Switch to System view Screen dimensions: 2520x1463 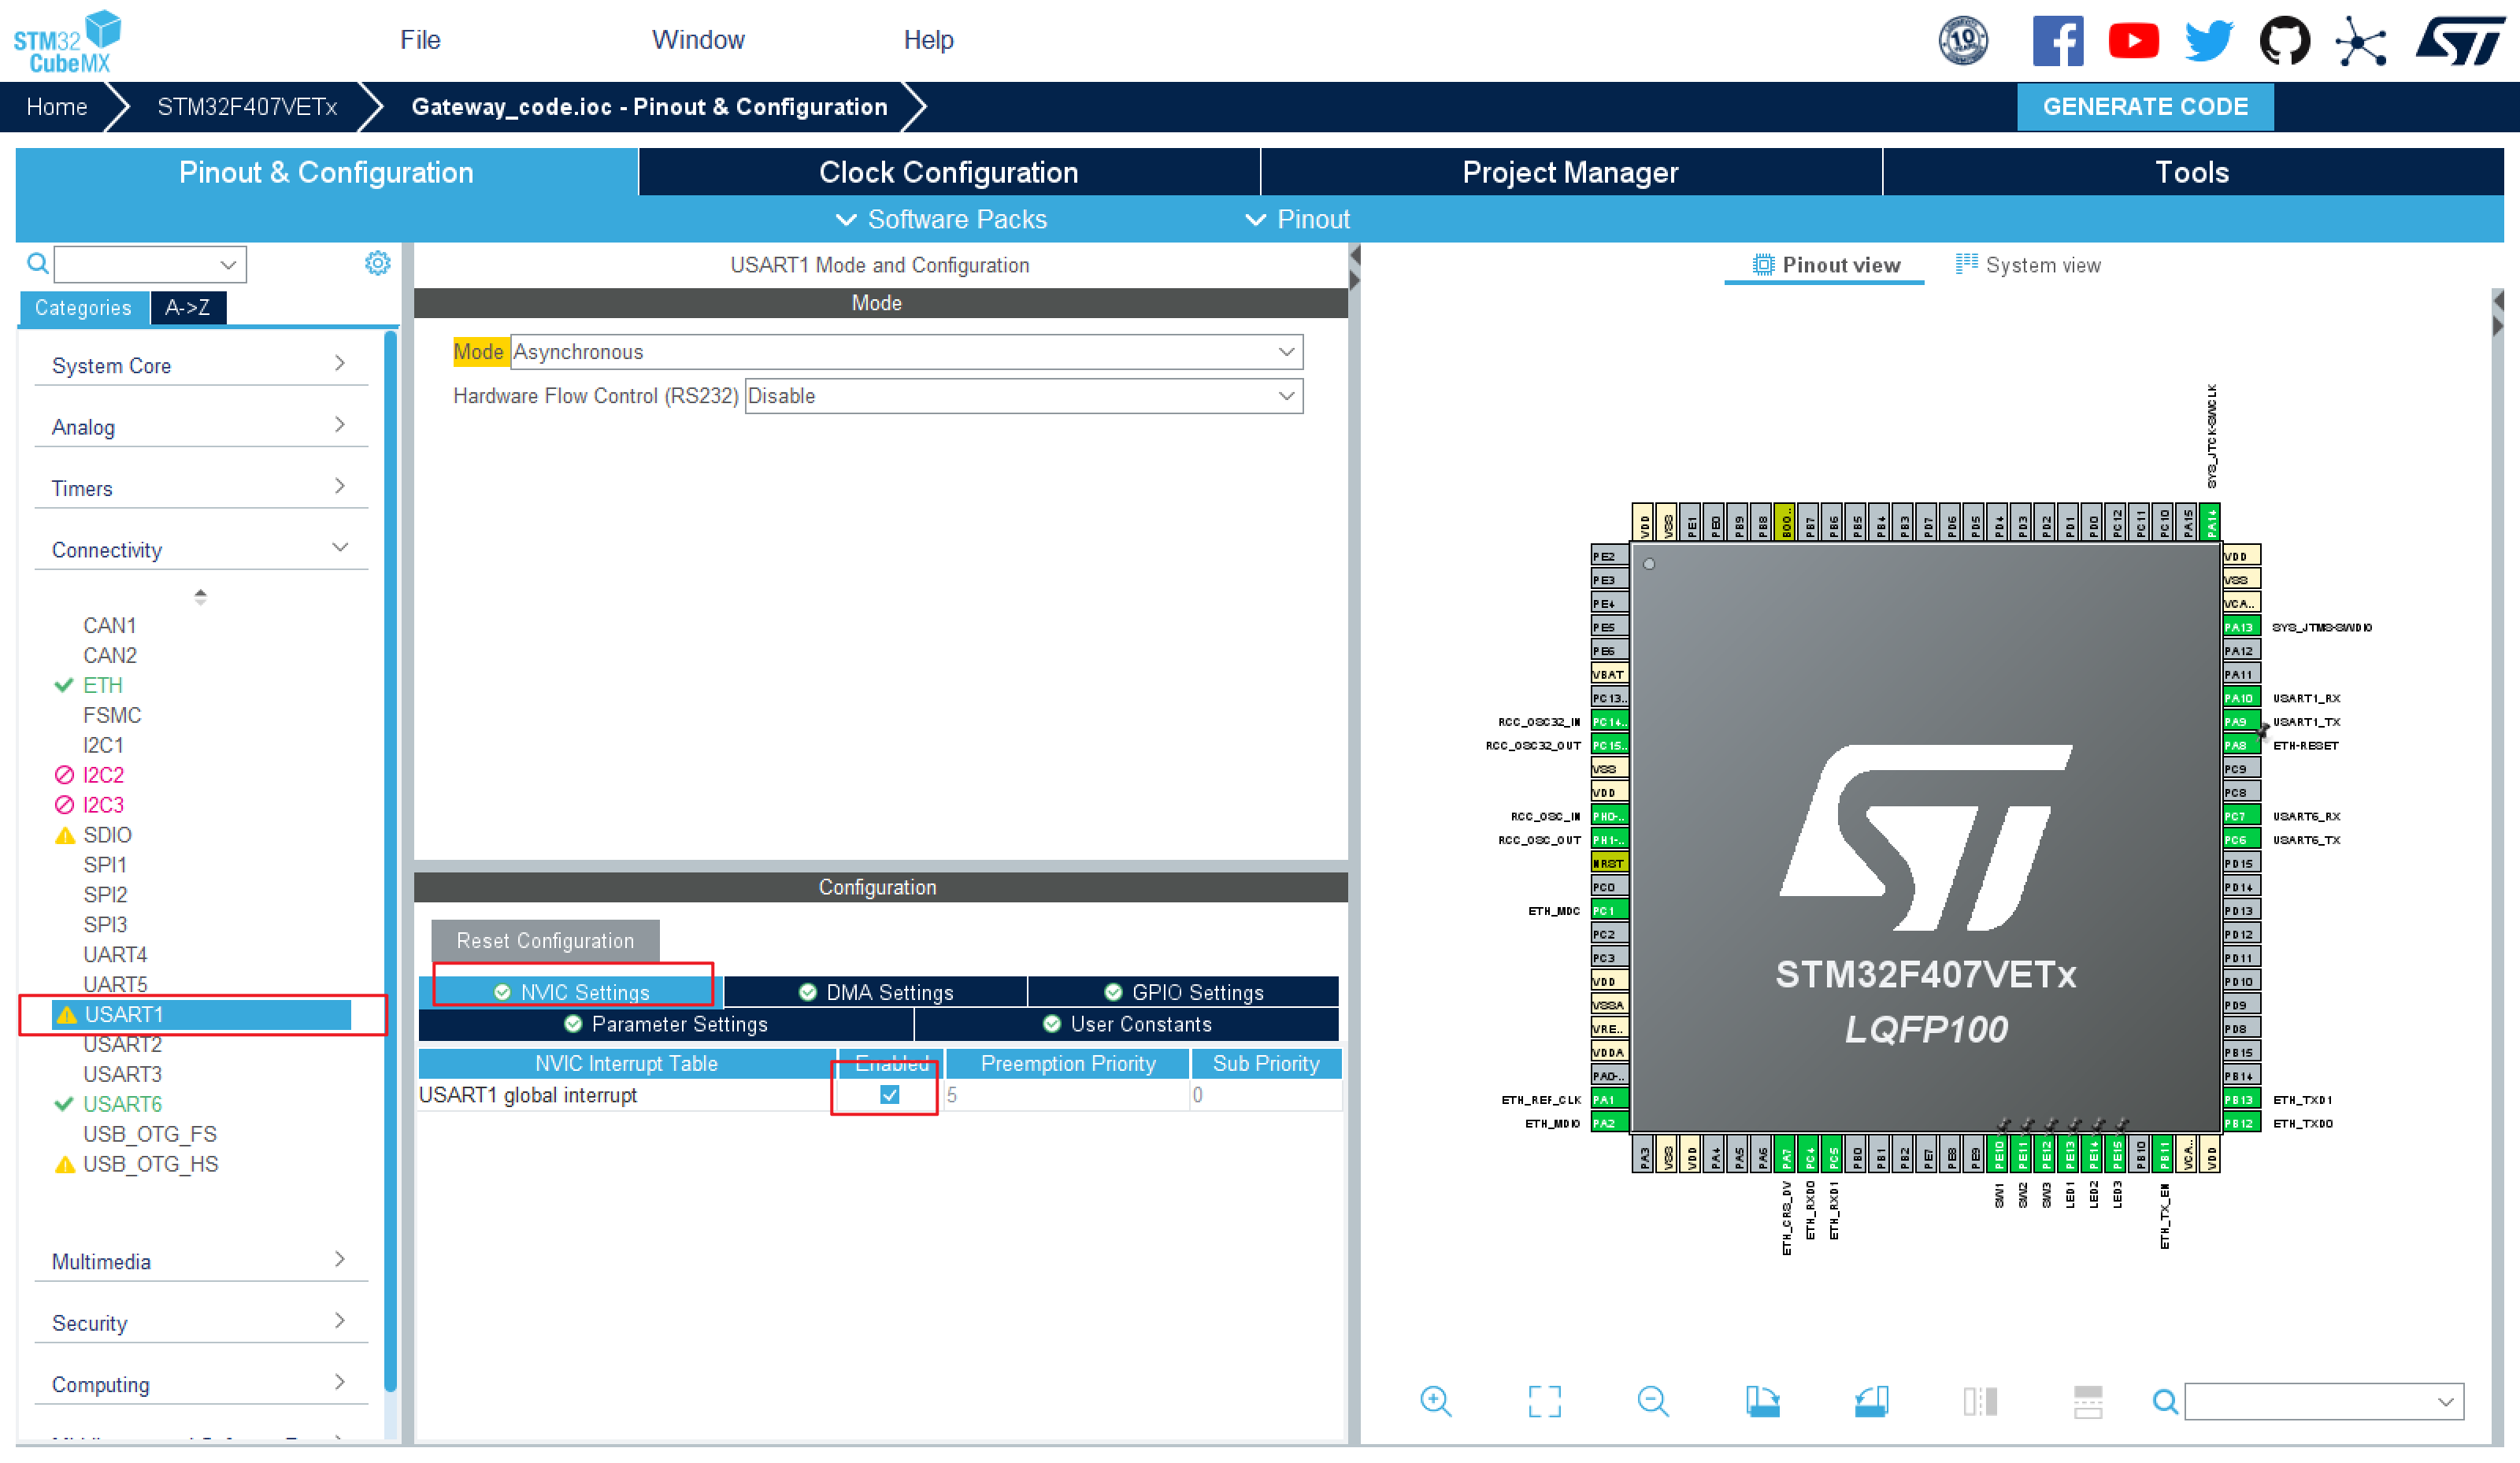coord(2030,265)
